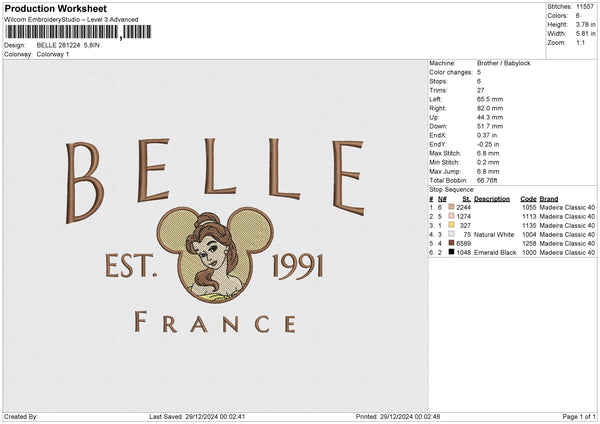Click thread code 1258 in the stop sequence
600x424 pixels.
(529, 243)
